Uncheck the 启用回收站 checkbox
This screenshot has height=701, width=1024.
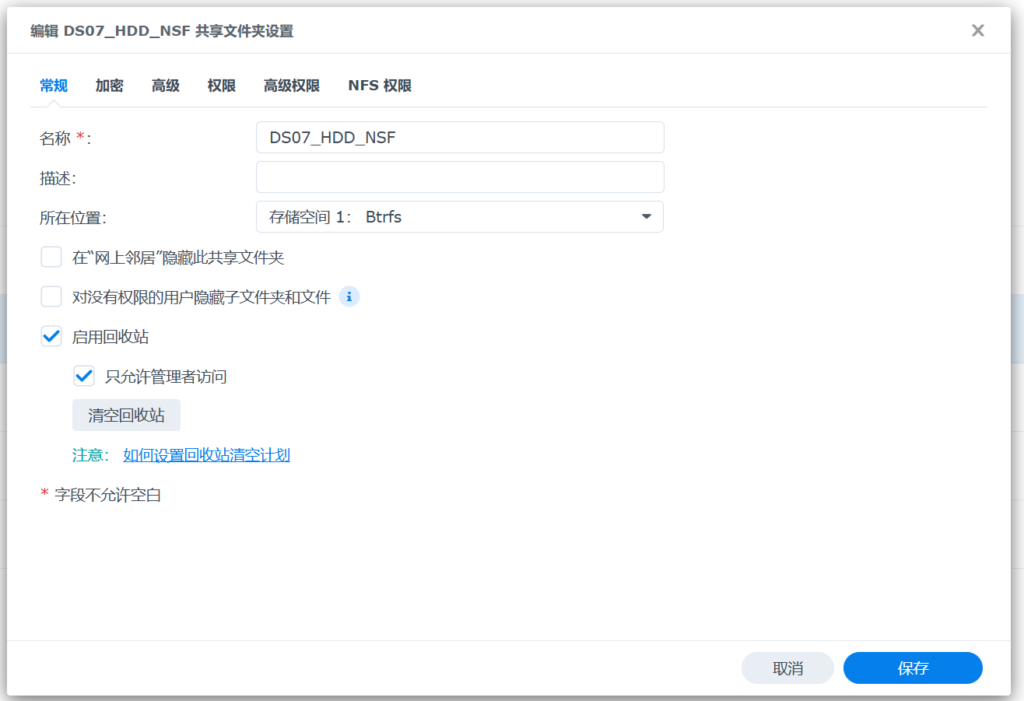click(51, 337)
